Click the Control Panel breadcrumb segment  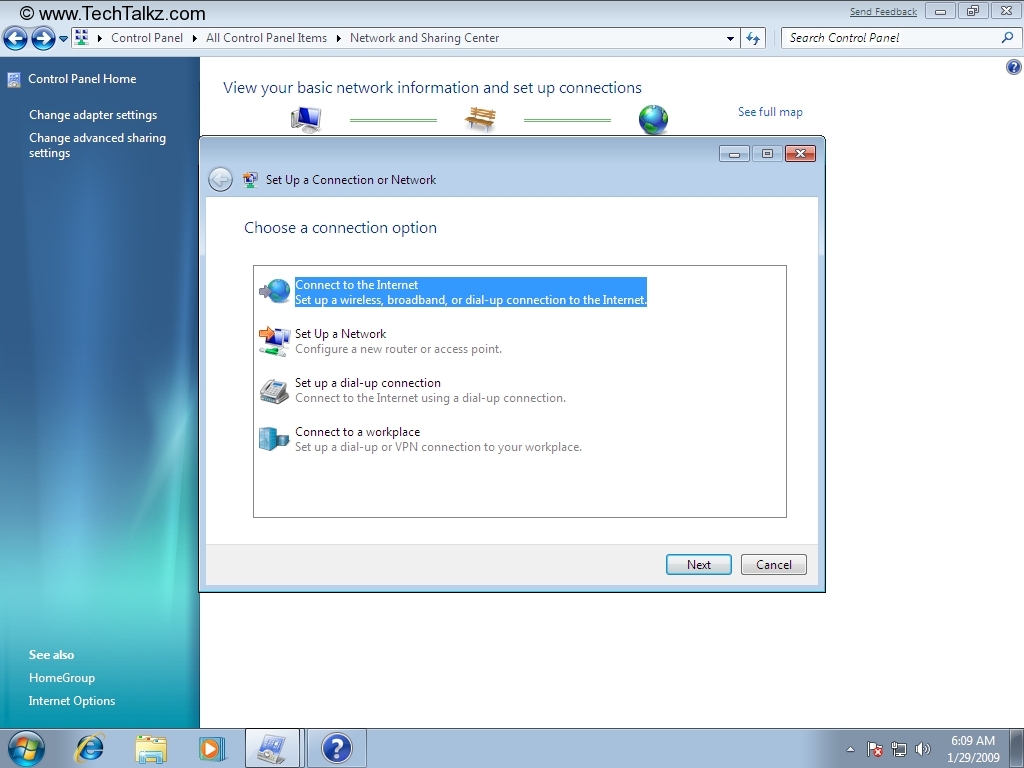(x=146, y=38)
